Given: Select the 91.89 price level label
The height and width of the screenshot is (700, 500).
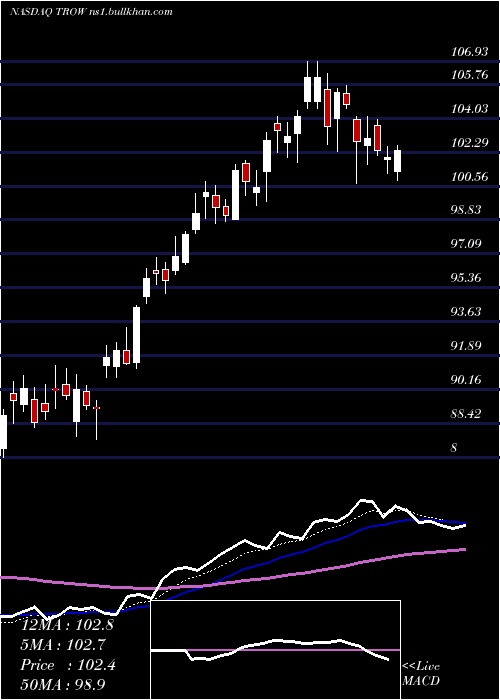Looking at the screenshot, I should pyautogui.click(x=467, y=346).
